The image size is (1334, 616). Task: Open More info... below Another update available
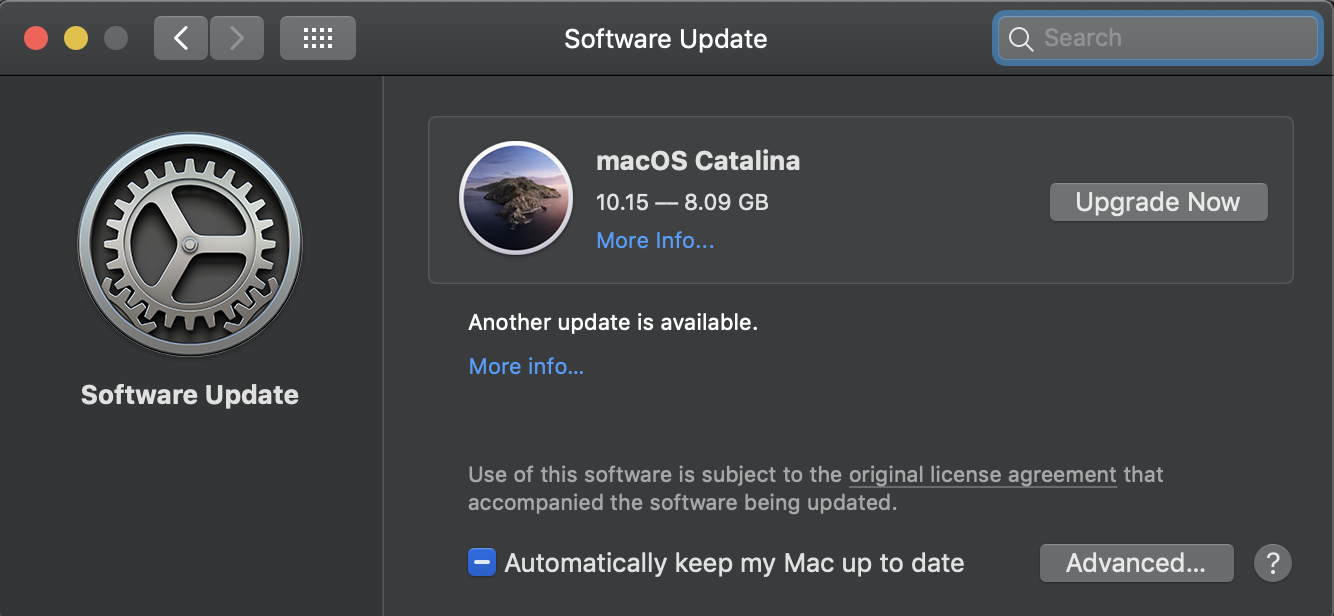click(526, 367)
